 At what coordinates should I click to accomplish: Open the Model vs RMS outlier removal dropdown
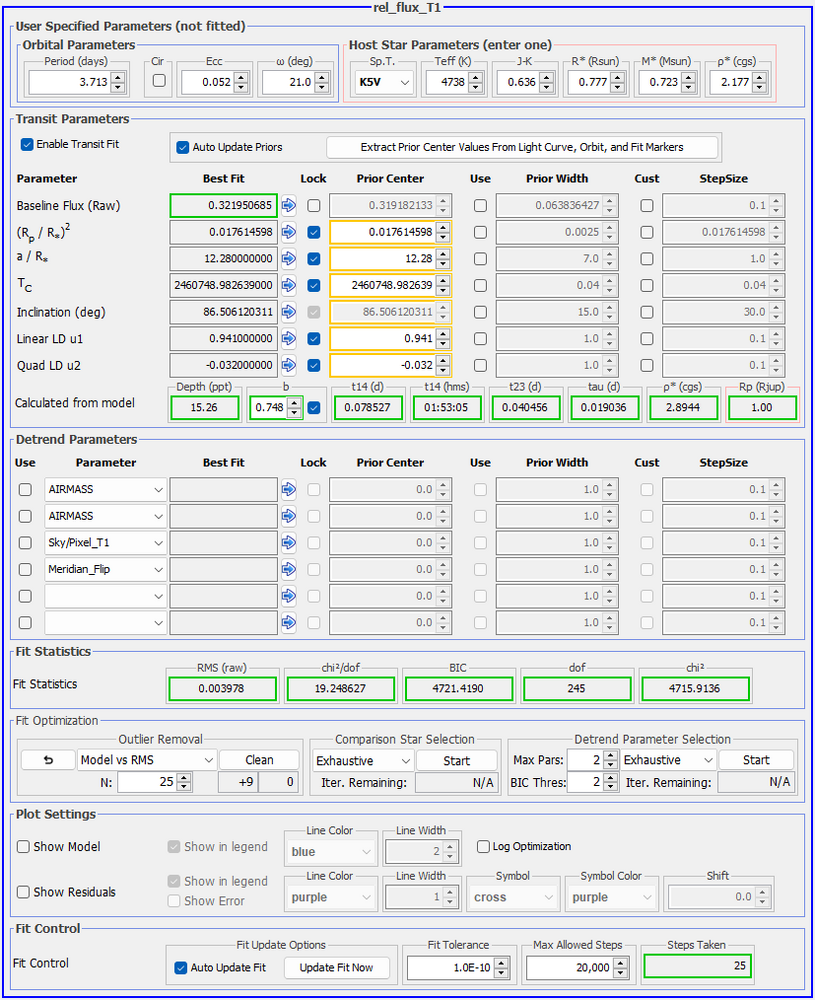pyautogui.click(x=145, y=759)
